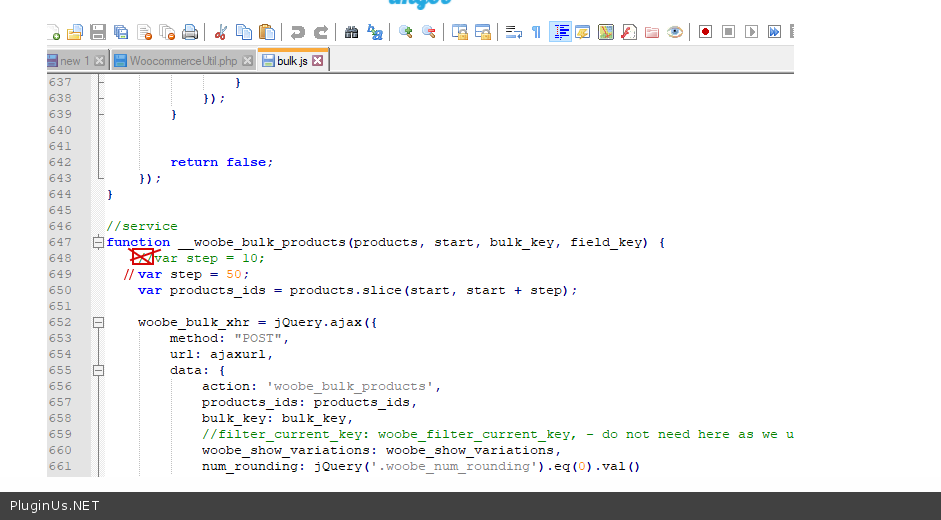Click line number 650 in the margin
The width and height of the screenshot is (941, 520).
tap(60, 290)
